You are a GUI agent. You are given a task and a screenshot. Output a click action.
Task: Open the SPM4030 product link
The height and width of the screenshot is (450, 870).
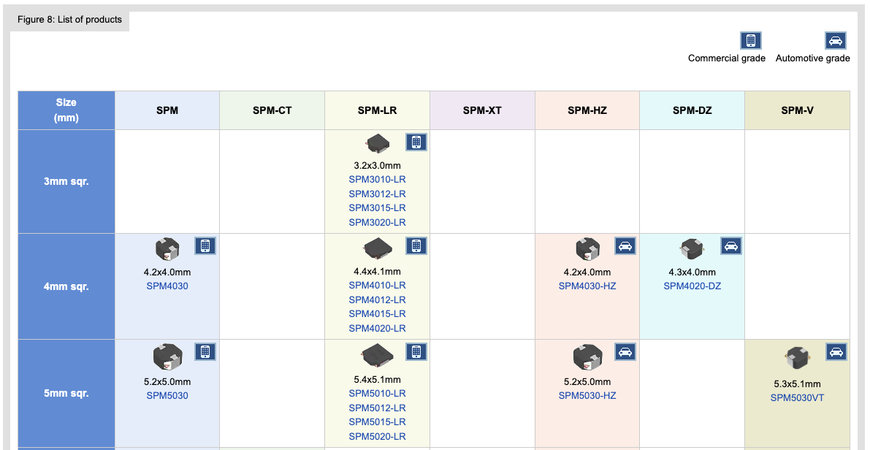pyautogui.click(x=167, y=286)
